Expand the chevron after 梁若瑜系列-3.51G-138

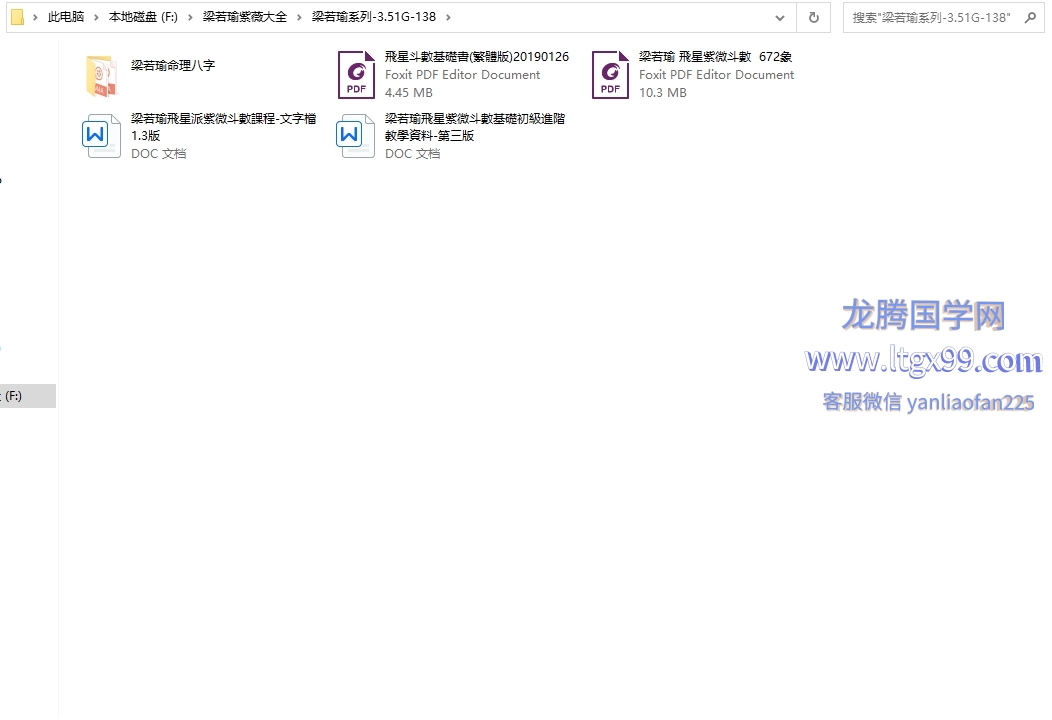pyautogui.click(x=448, y=17)
